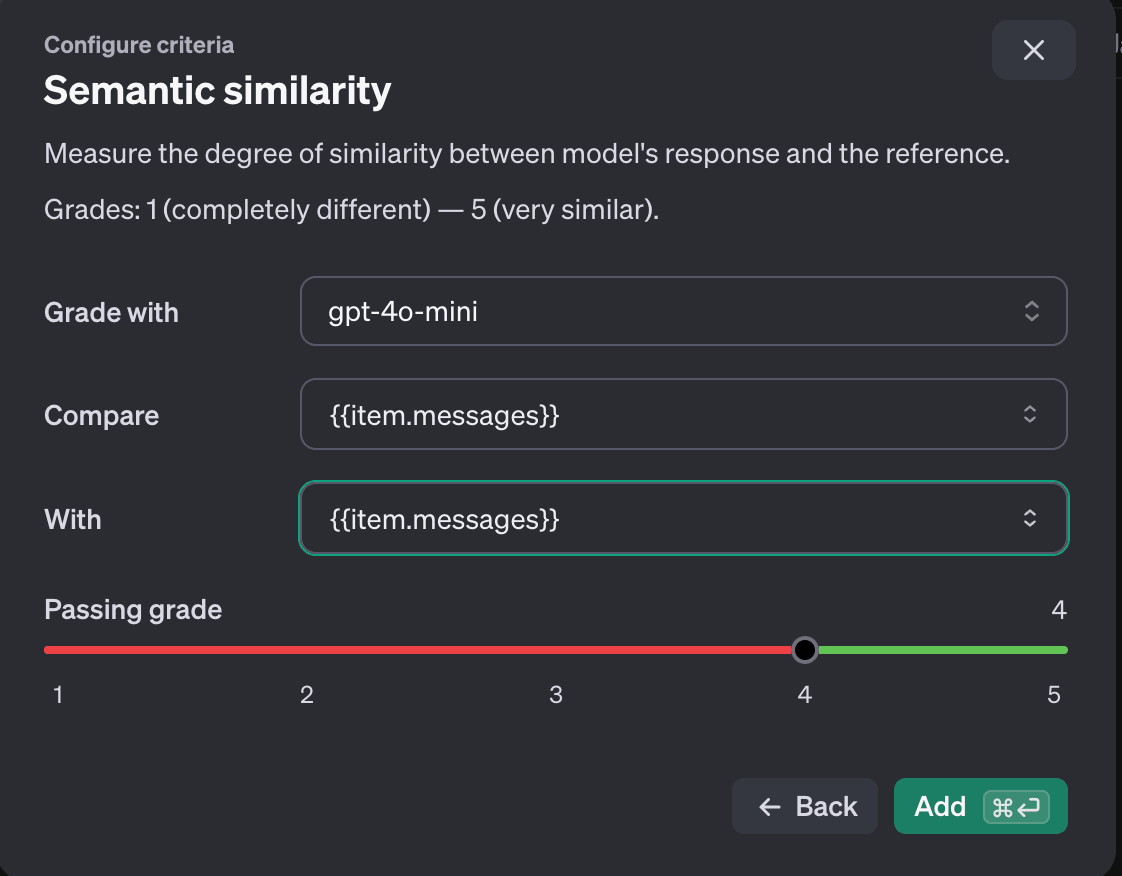Click the chevron in Grade with field

[1032, 311]
